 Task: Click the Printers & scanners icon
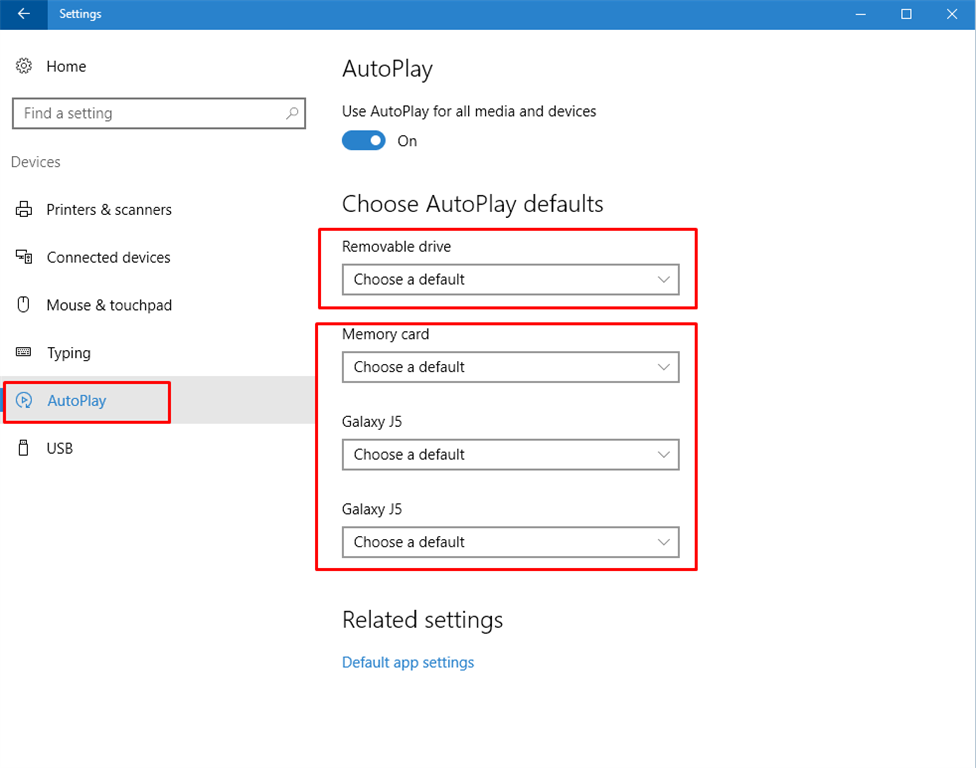click(x=24, y=209)
